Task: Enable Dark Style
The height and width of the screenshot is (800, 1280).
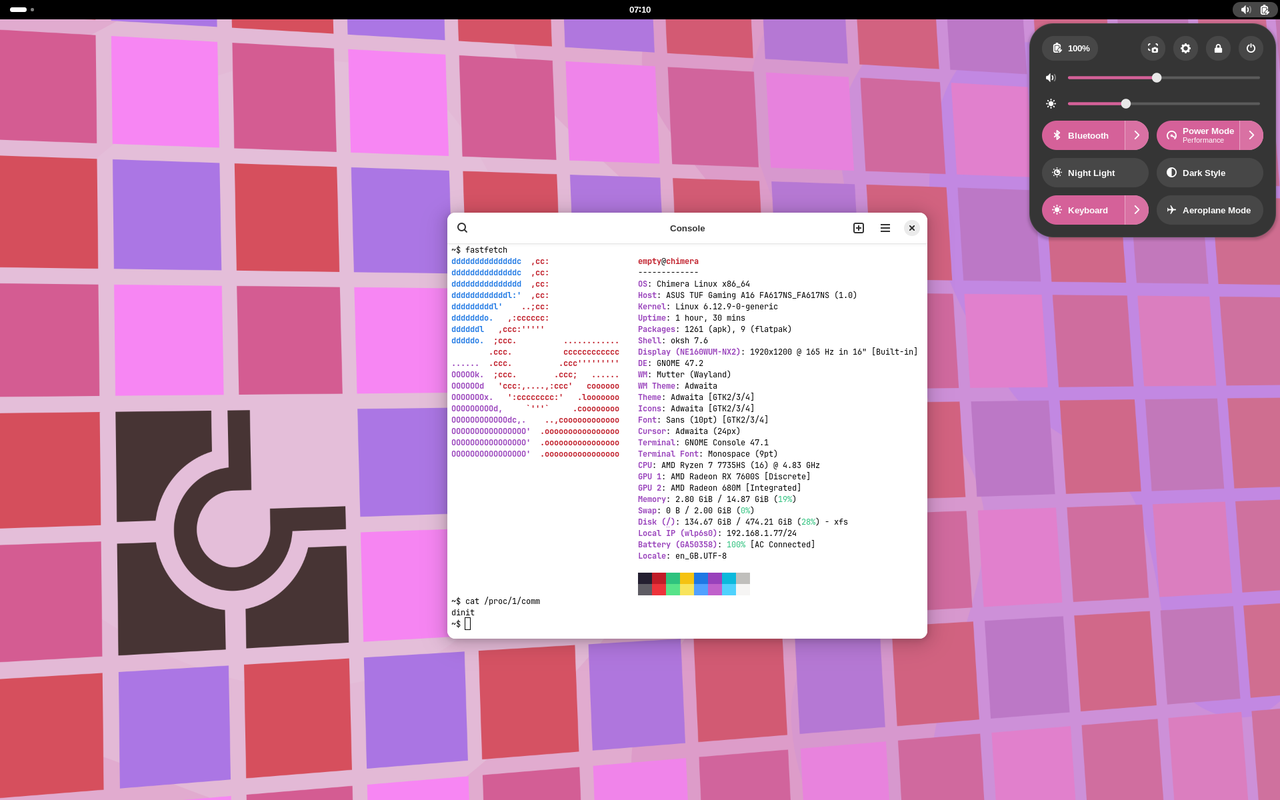Action: (x=1210, y=173)
